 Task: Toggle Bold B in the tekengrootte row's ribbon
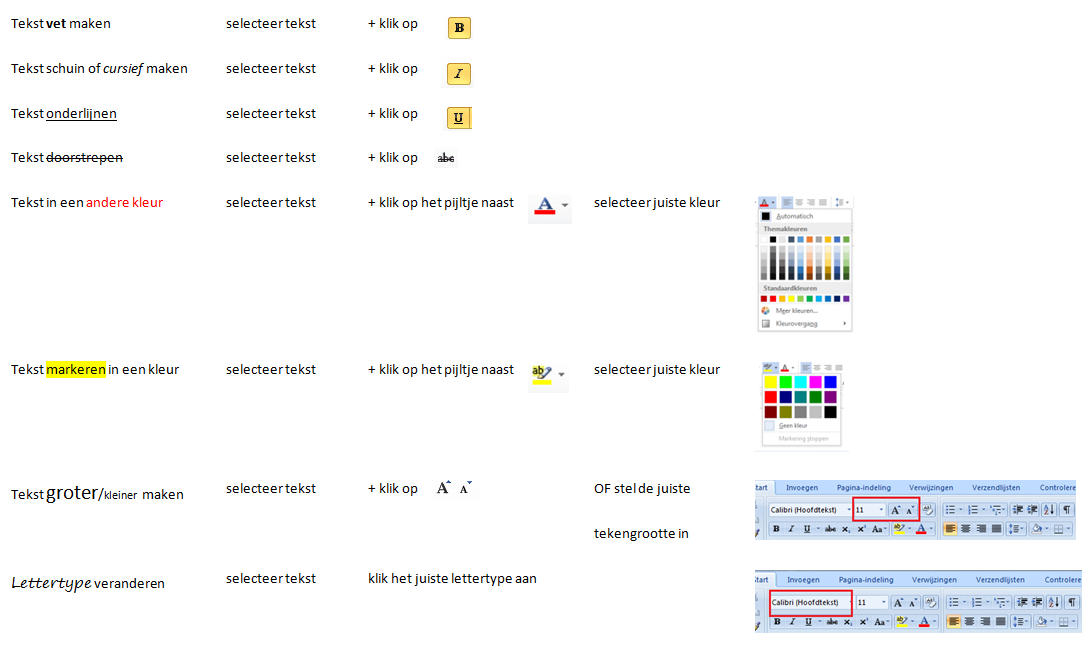[x=776, y=529]
